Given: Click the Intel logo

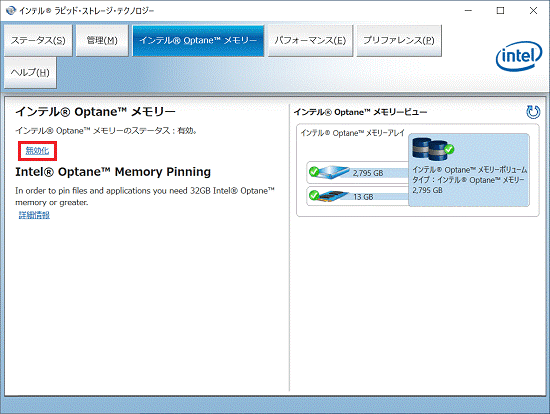Looking at the screenshot, I should [x=519, y=56].
